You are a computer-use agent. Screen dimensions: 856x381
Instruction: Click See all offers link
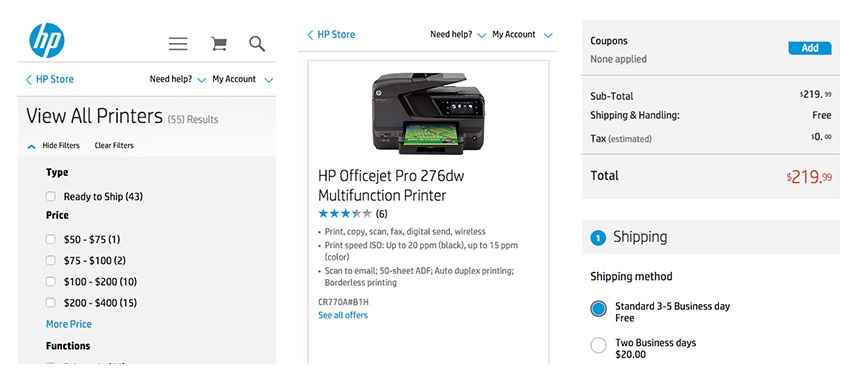pyautogui.click(x=343, y=315)
